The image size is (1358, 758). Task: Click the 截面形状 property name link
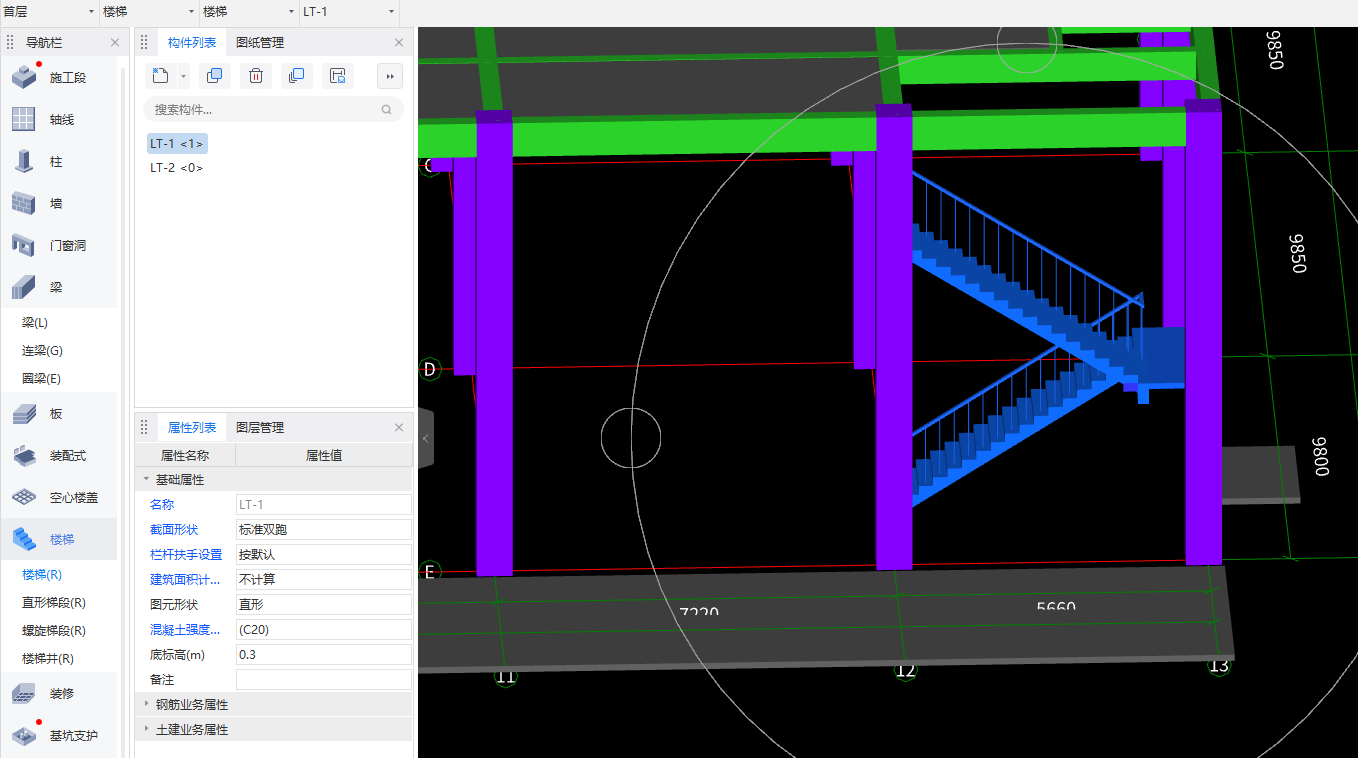pyautogui.click(x=174, y=530)
